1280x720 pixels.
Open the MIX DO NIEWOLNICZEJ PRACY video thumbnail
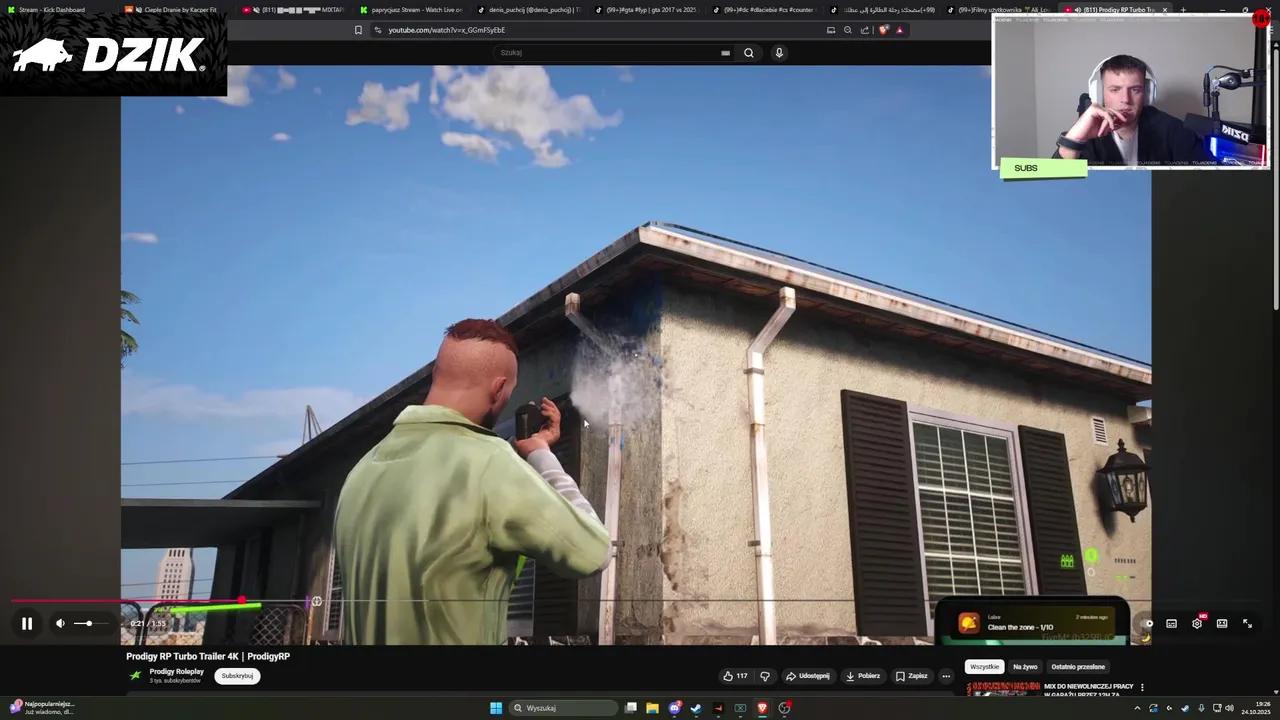(x=1003, y=688)
